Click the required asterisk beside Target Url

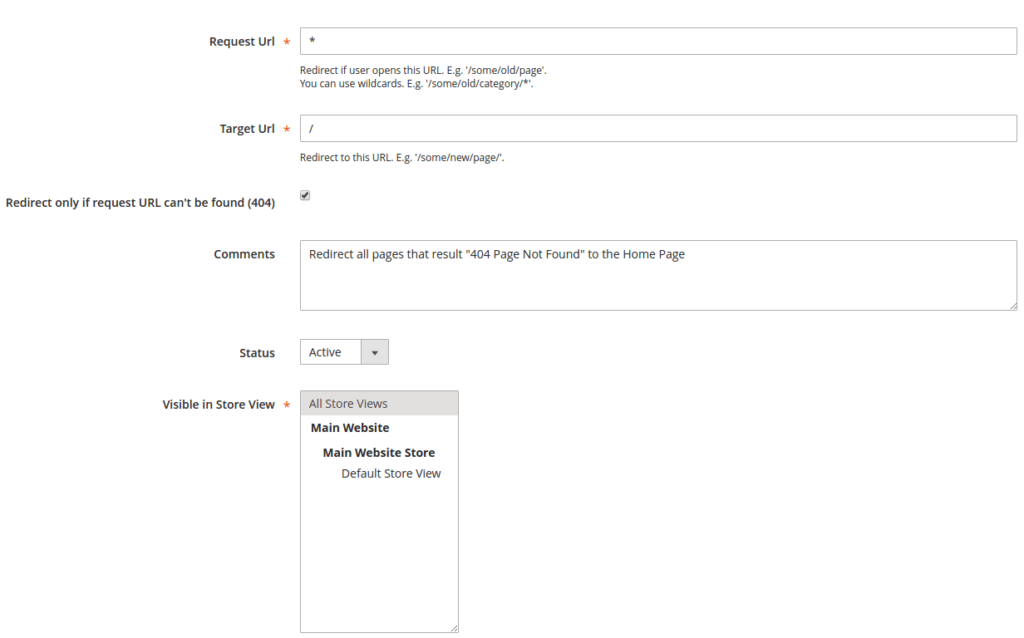(x=288, y=130)
